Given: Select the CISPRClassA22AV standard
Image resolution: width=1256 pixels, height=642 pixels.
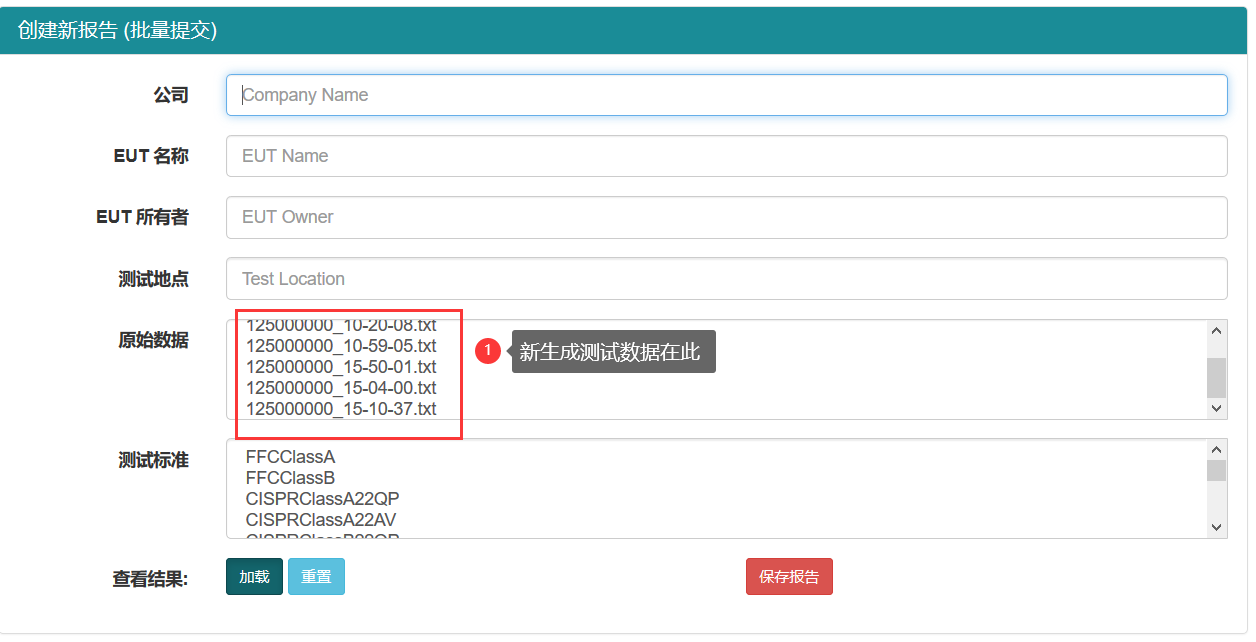Looking at the screenshot, I should coord(321,519).
